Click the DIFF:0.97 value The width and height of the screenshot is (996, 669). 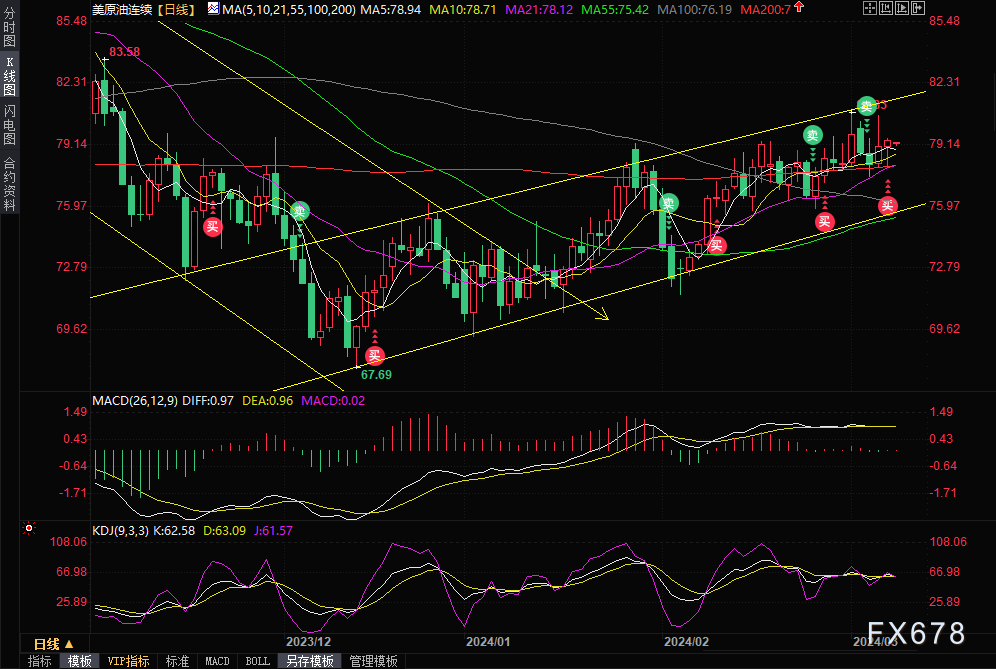(208, 401)
